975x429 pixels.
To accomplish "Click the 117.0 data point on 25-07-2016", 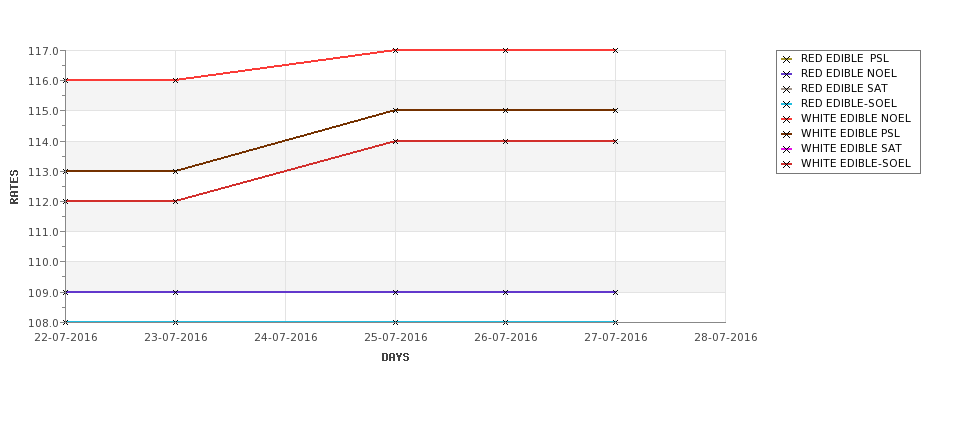I will 395,50.
